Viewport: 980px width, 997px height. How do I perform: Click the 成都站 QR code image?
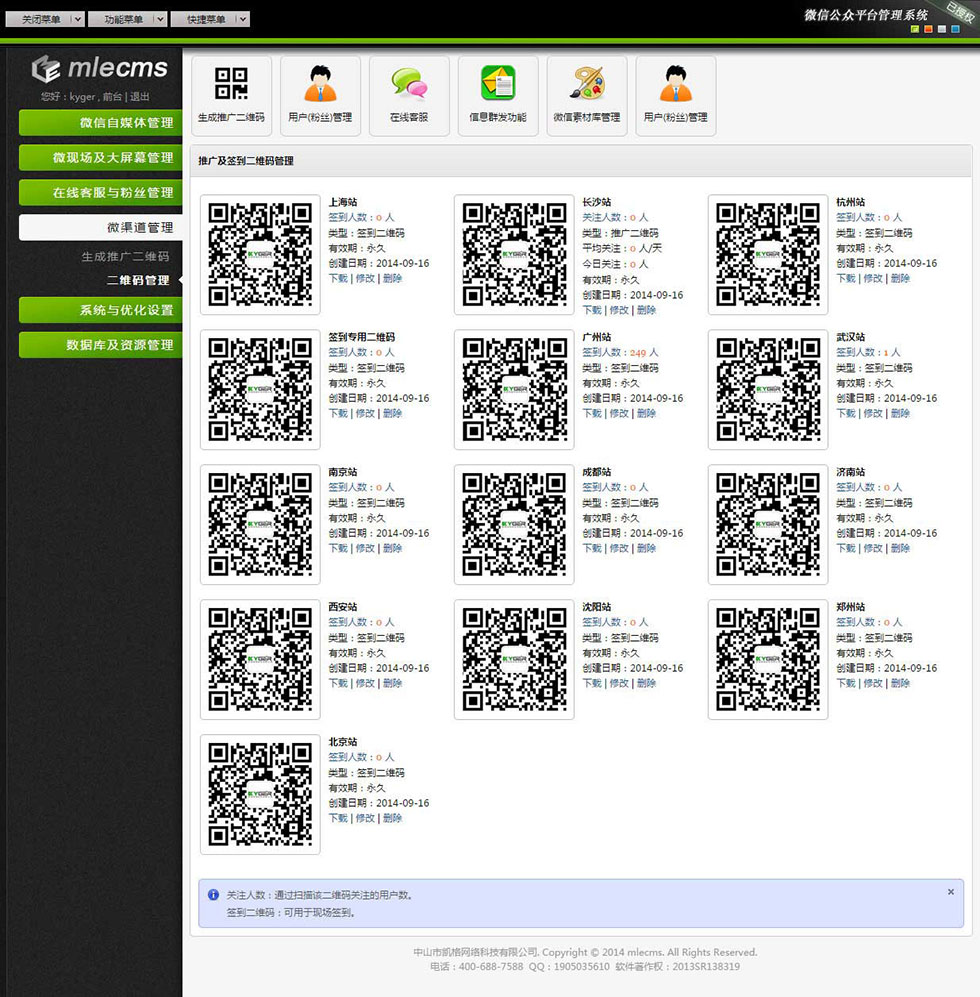coord(514,524)
